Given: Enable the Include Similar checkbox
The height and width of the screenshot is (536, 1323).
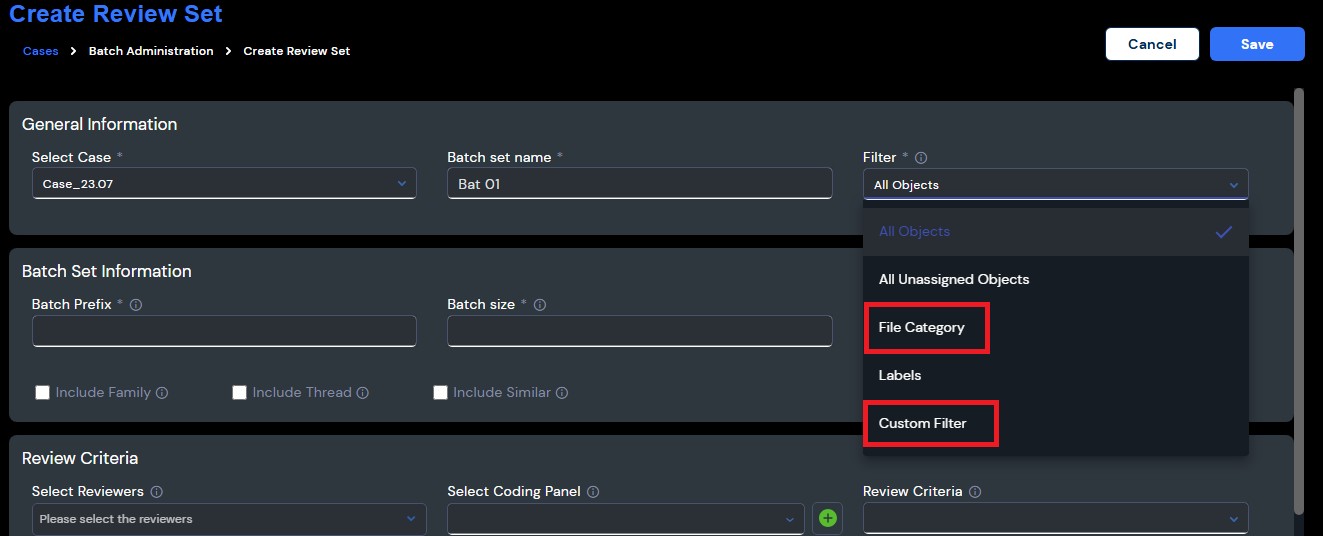Looking at the screenshot, I should point(440,393).
